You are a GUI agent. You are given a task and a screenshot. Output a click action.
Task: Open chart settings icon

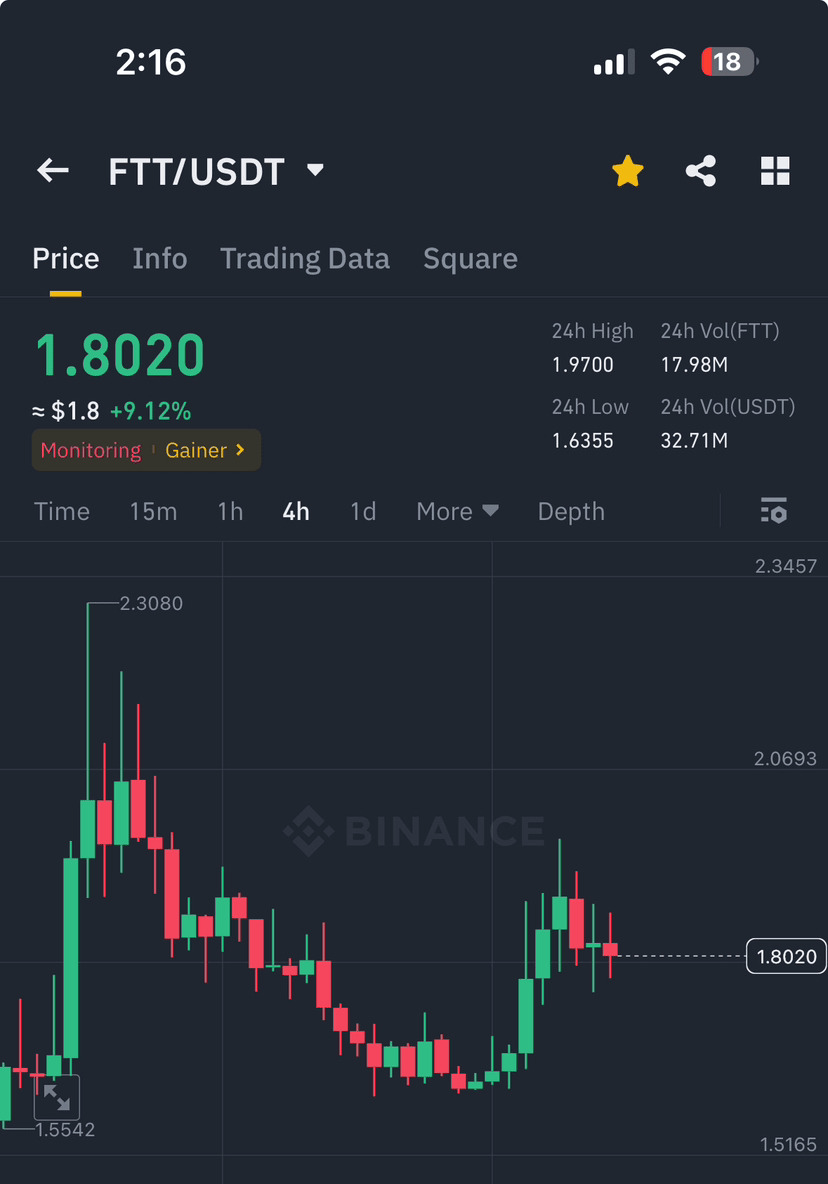[773, 511]
